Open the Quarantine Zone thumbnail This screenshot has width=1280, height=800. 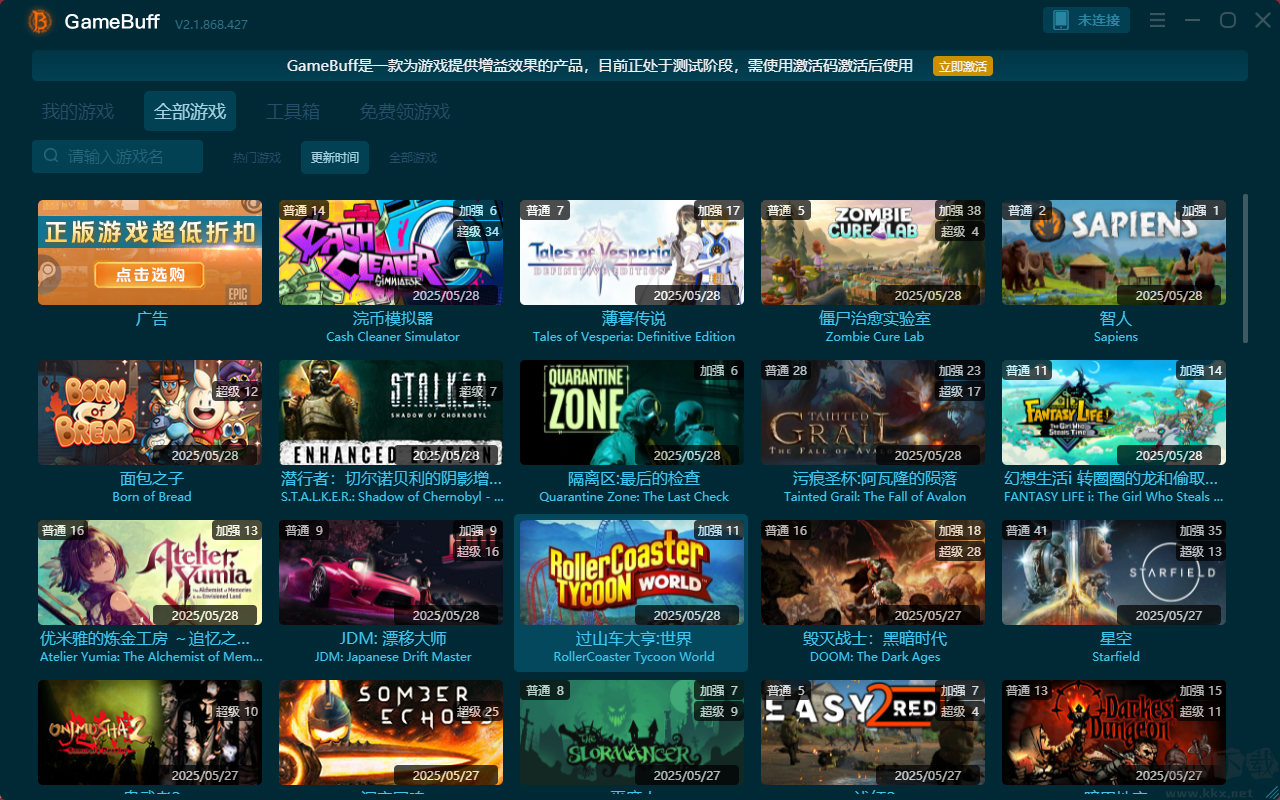(632, 412)
